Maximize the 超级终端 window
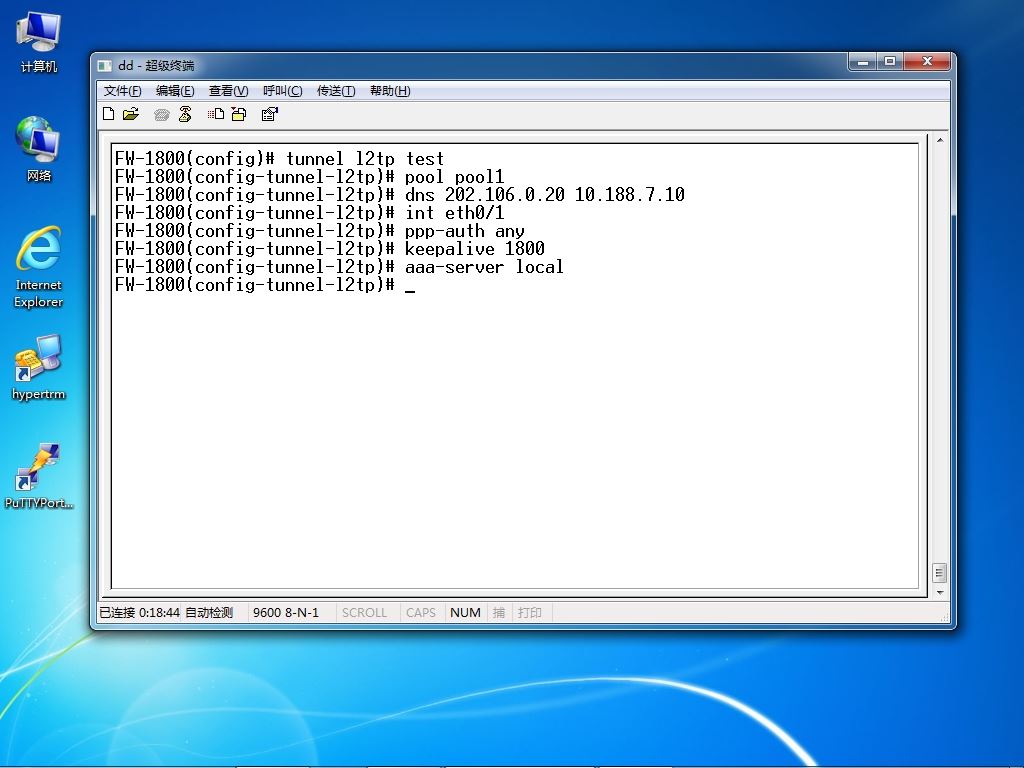1024x768 pixels. [889, 61]
